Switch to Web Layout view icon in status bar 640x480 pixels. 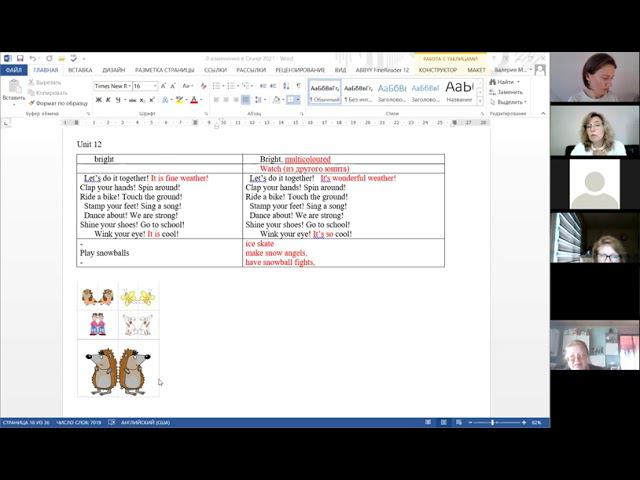click(x=459, y=422)
